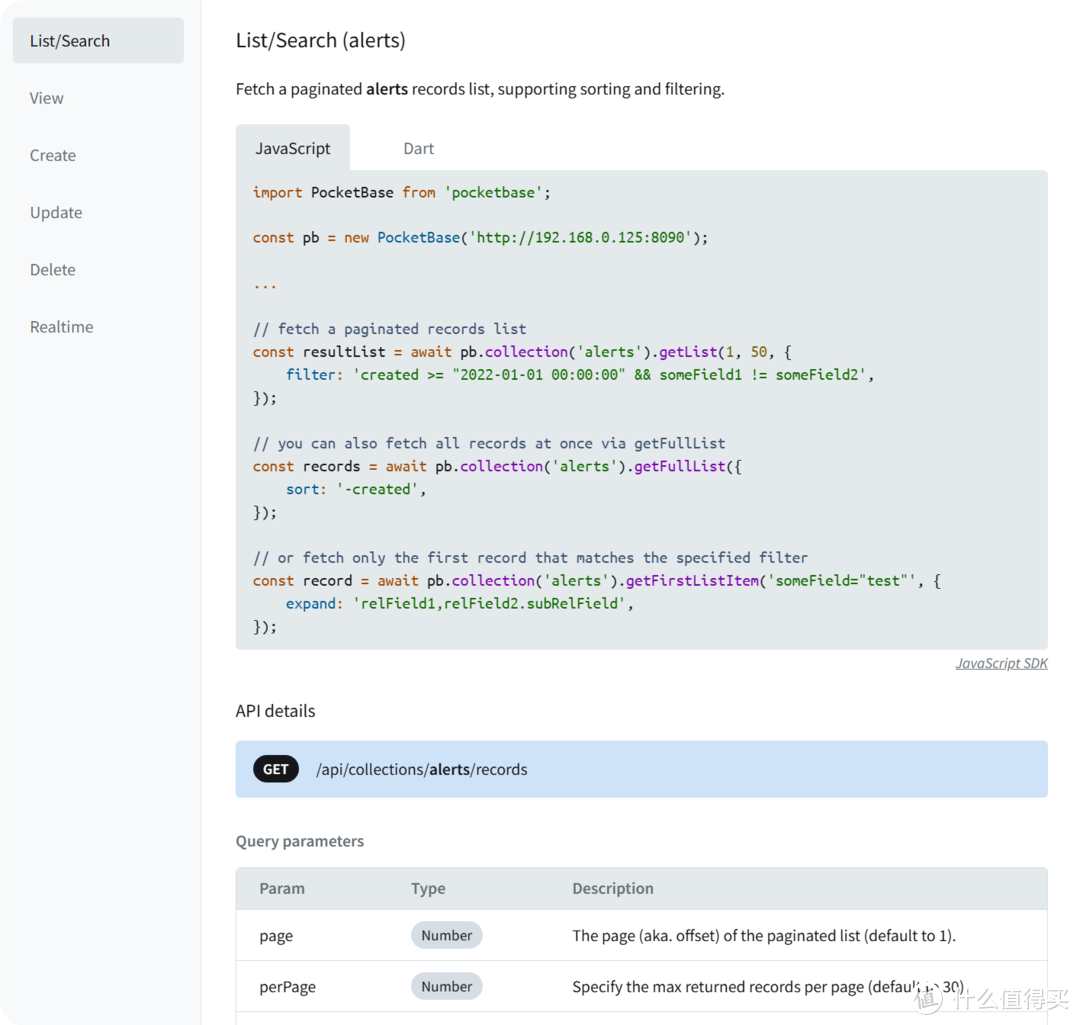Open the JavaScript SDK link
Screen dimensions: 1080x1025
point(1001,663)
